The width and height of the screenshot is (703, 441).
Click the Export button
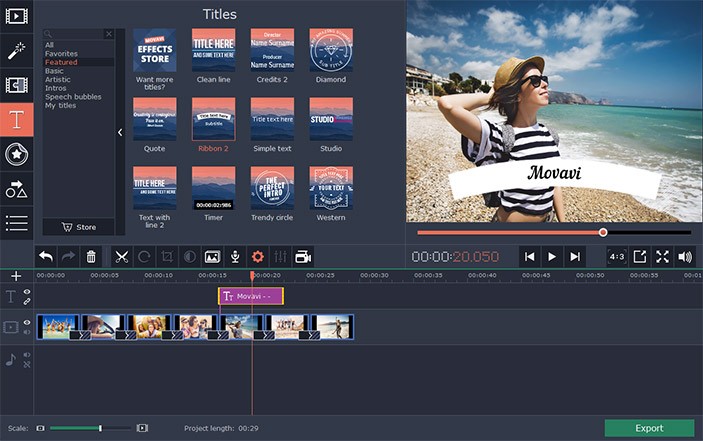[x=649, y=428]
